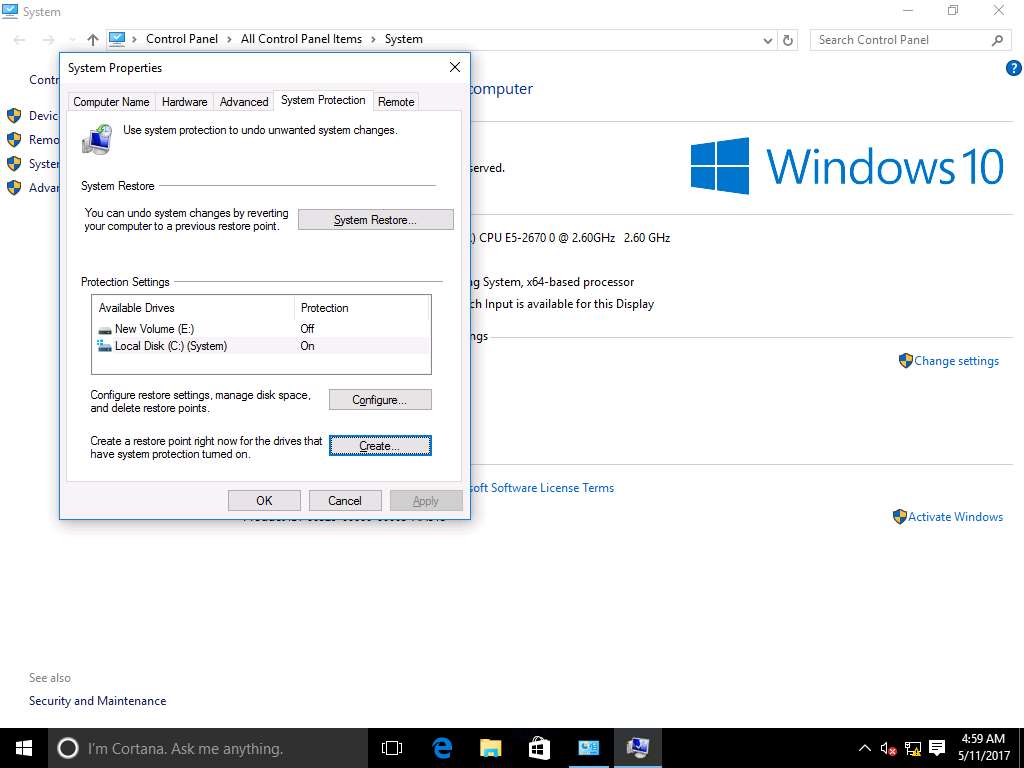This screenshot has height=768, width=1024.
Task: Click the muted volume tray icon
Action: coord(888,748)
